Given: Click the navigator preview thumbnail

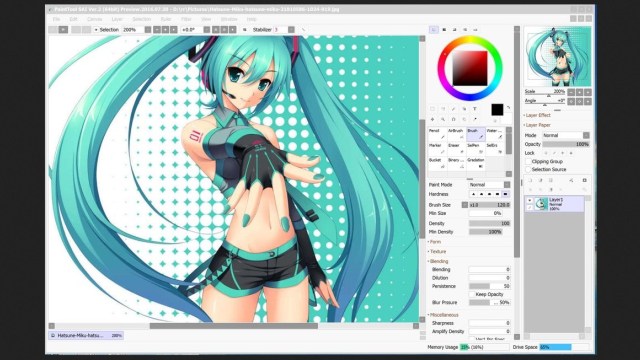Looking at the screenshot, I should pos(558,56).
